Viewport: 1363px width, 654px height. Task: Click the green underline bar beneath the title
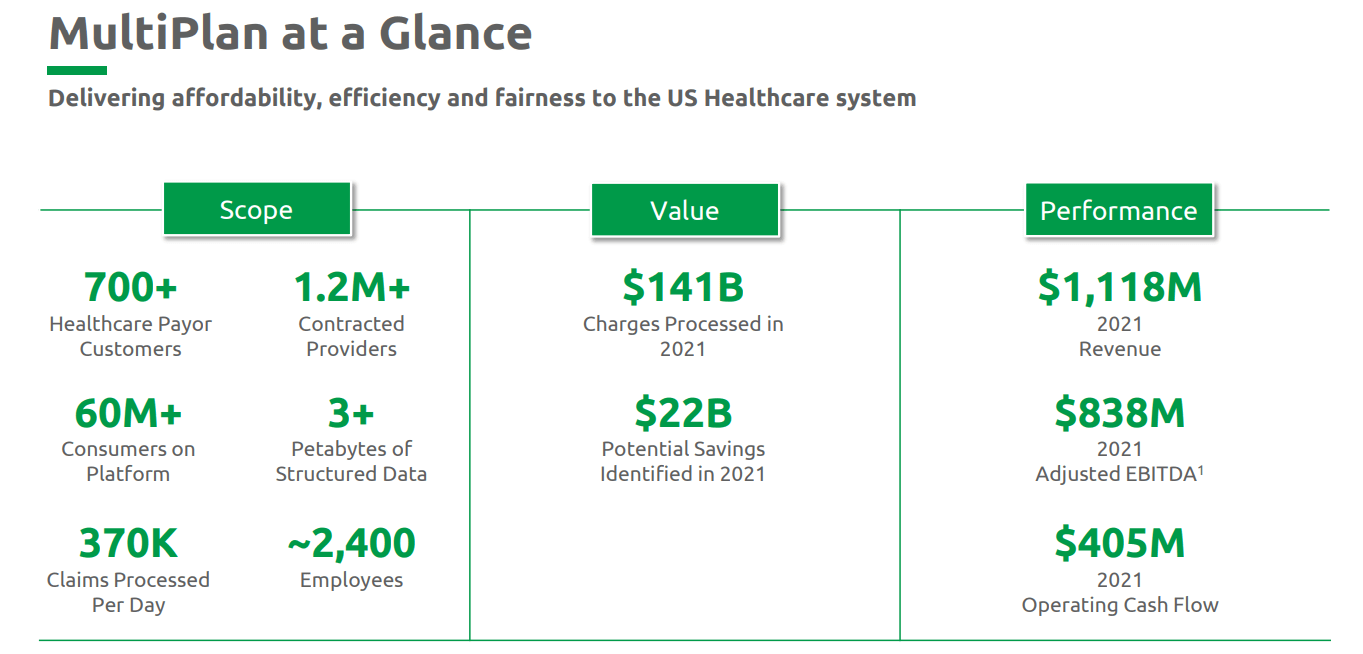click(x=77, y=71)
